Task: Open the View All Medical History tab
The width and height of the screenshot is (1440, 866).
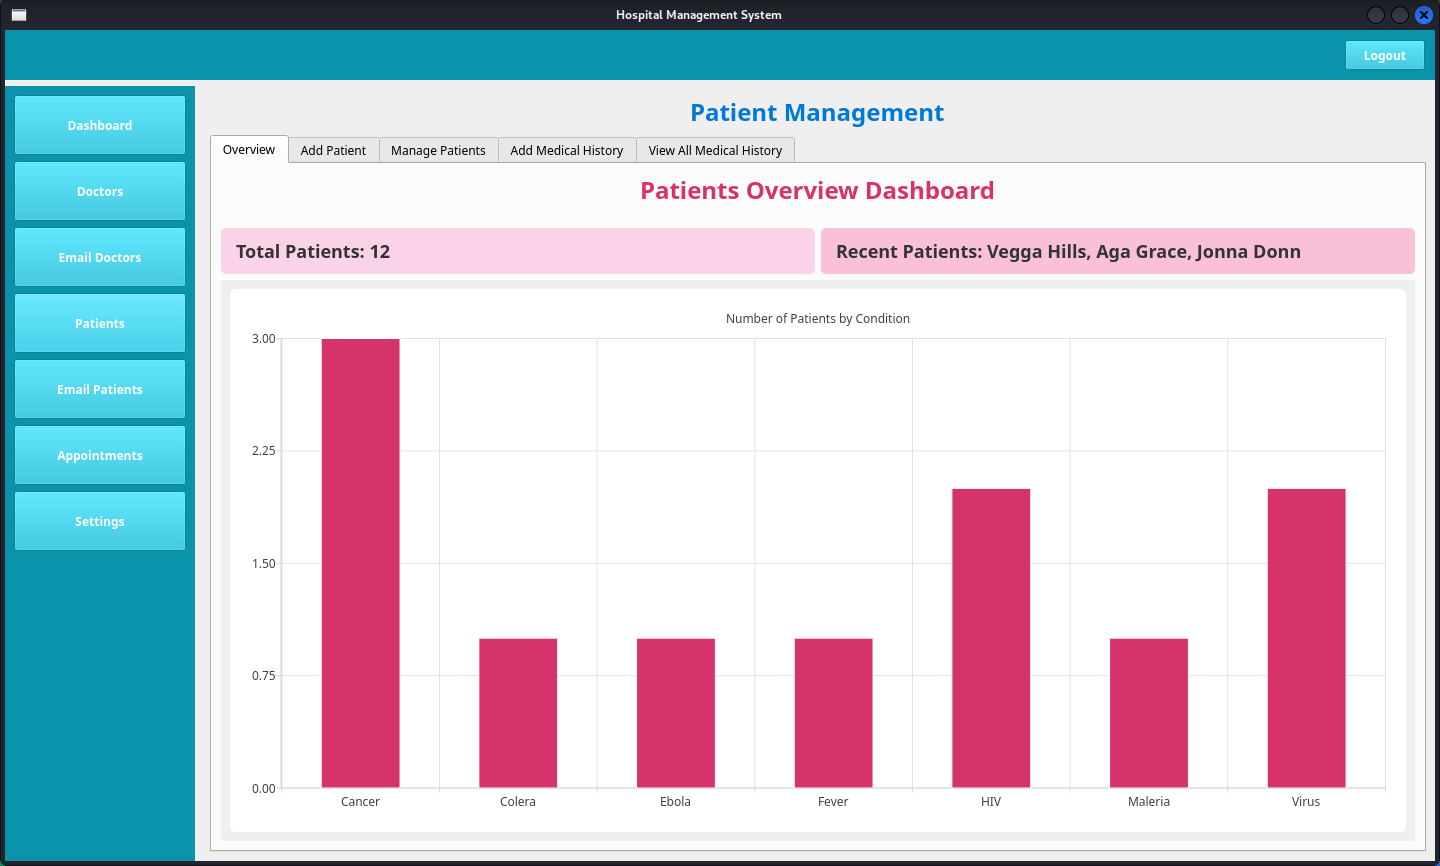Action: [x=715, y=151]
